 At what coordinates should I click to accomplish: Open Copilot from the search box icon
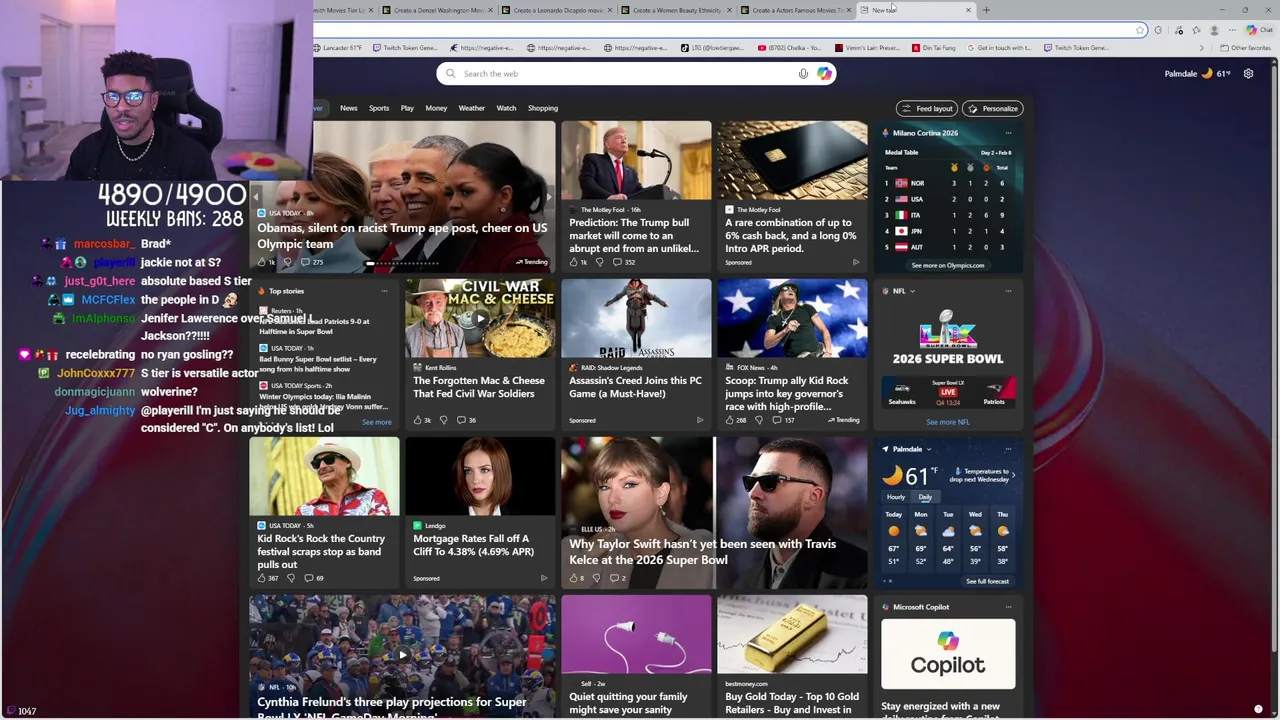click(824, 74)
